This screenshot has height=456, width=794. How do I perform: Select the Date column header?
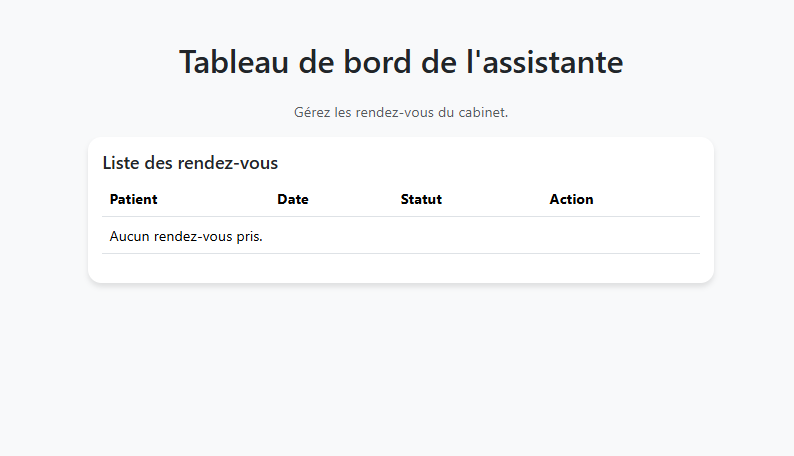point(292,199)
